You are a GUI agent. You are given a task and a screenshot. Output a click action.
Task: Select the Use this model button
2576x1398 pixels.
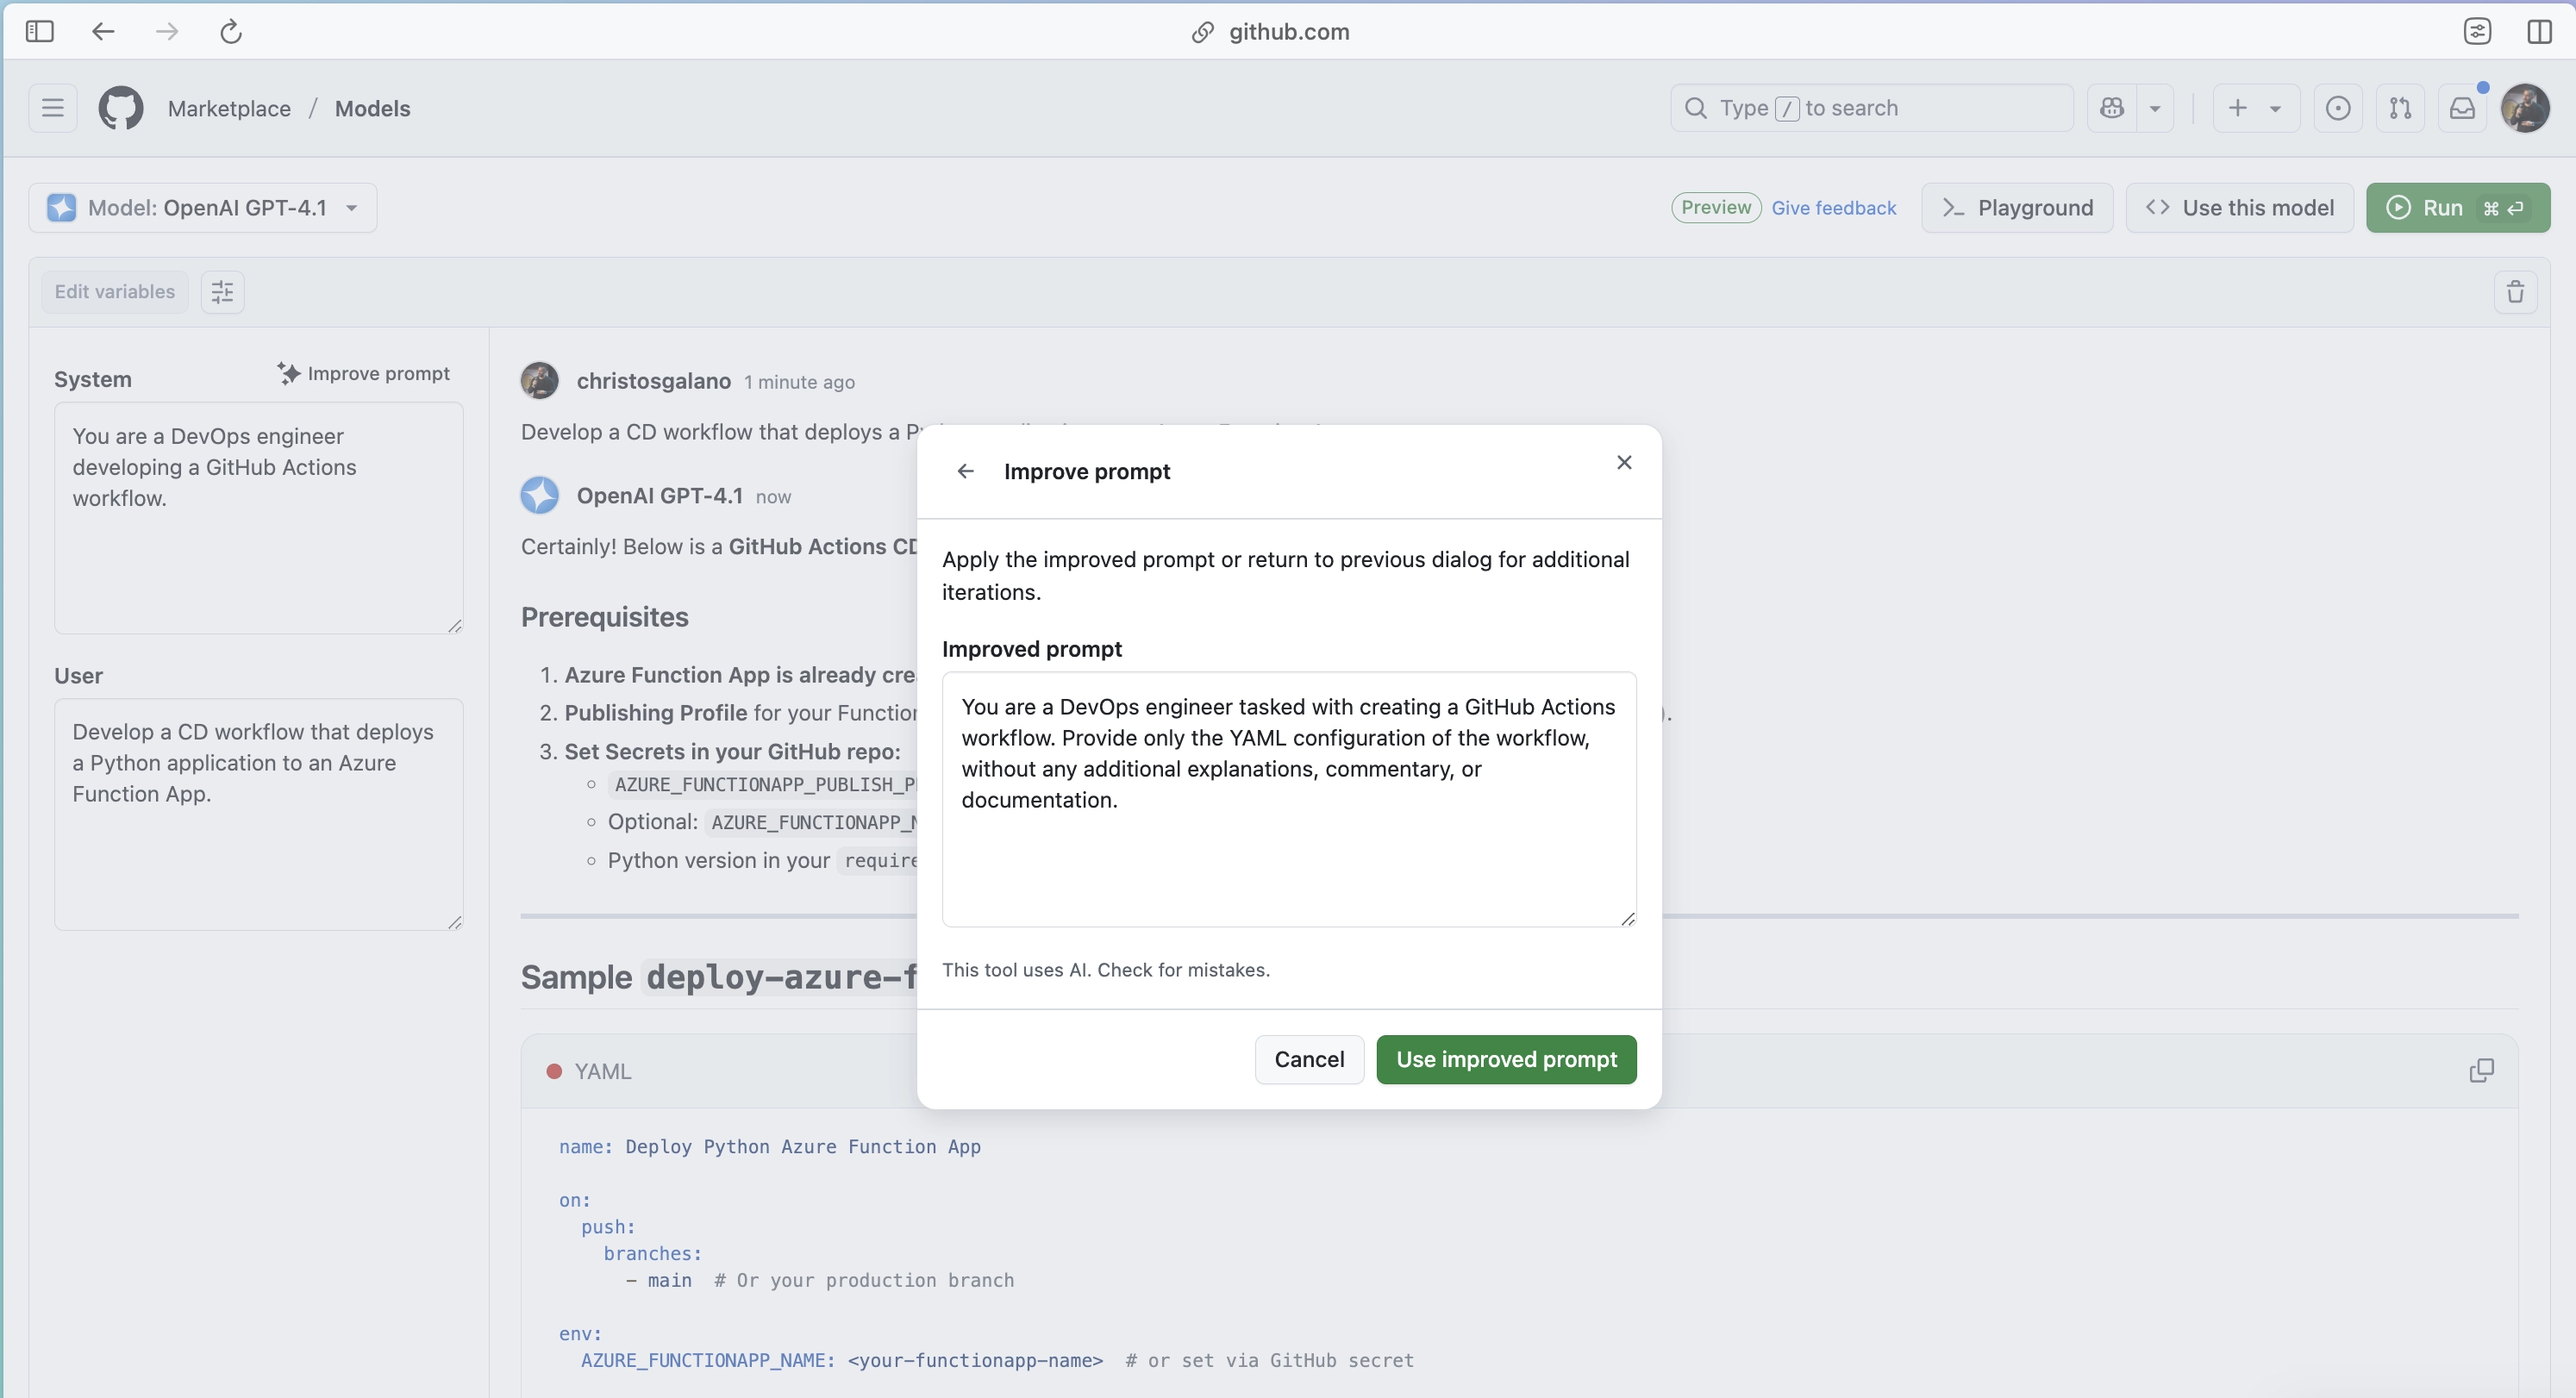click(x=2239, y=208)
